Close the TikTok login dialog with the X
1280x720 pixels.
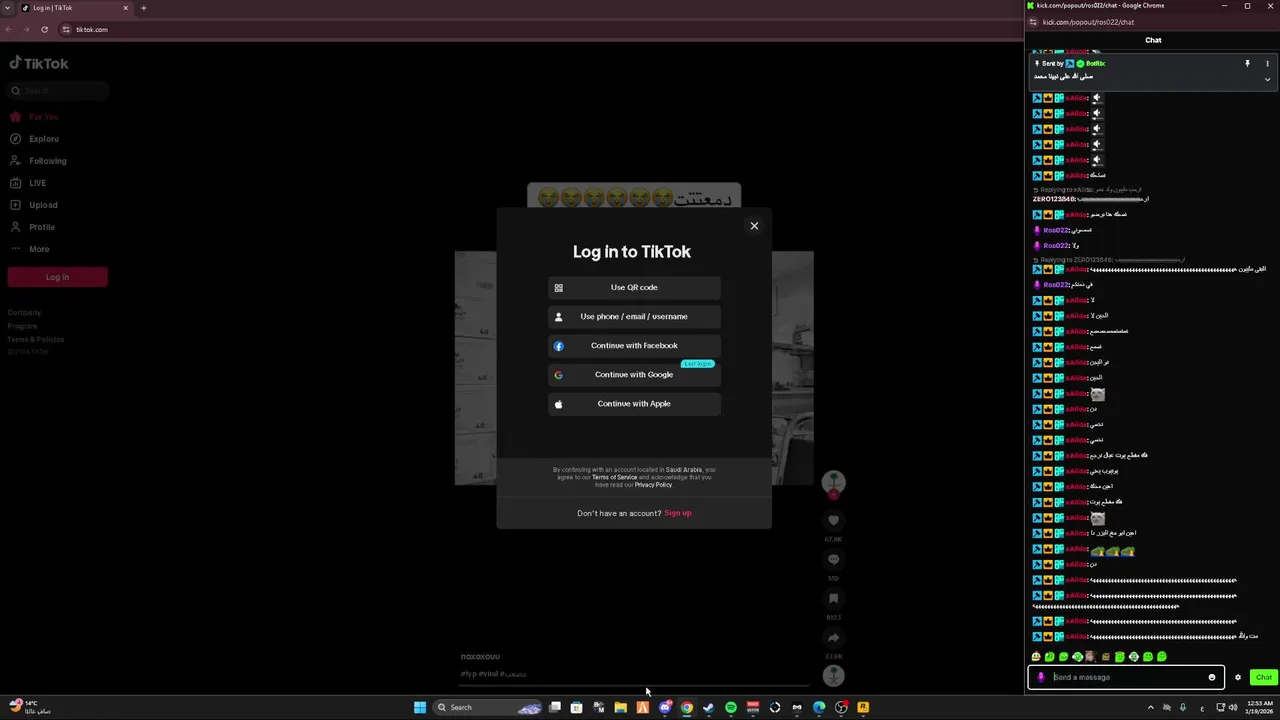(x=754, y=226)
